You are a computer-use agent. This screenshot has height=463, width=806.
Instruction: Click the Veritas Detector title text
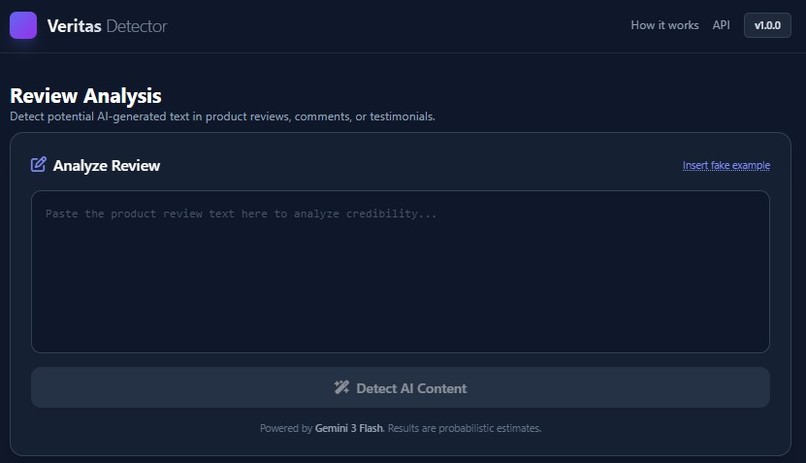pos(107,26)
